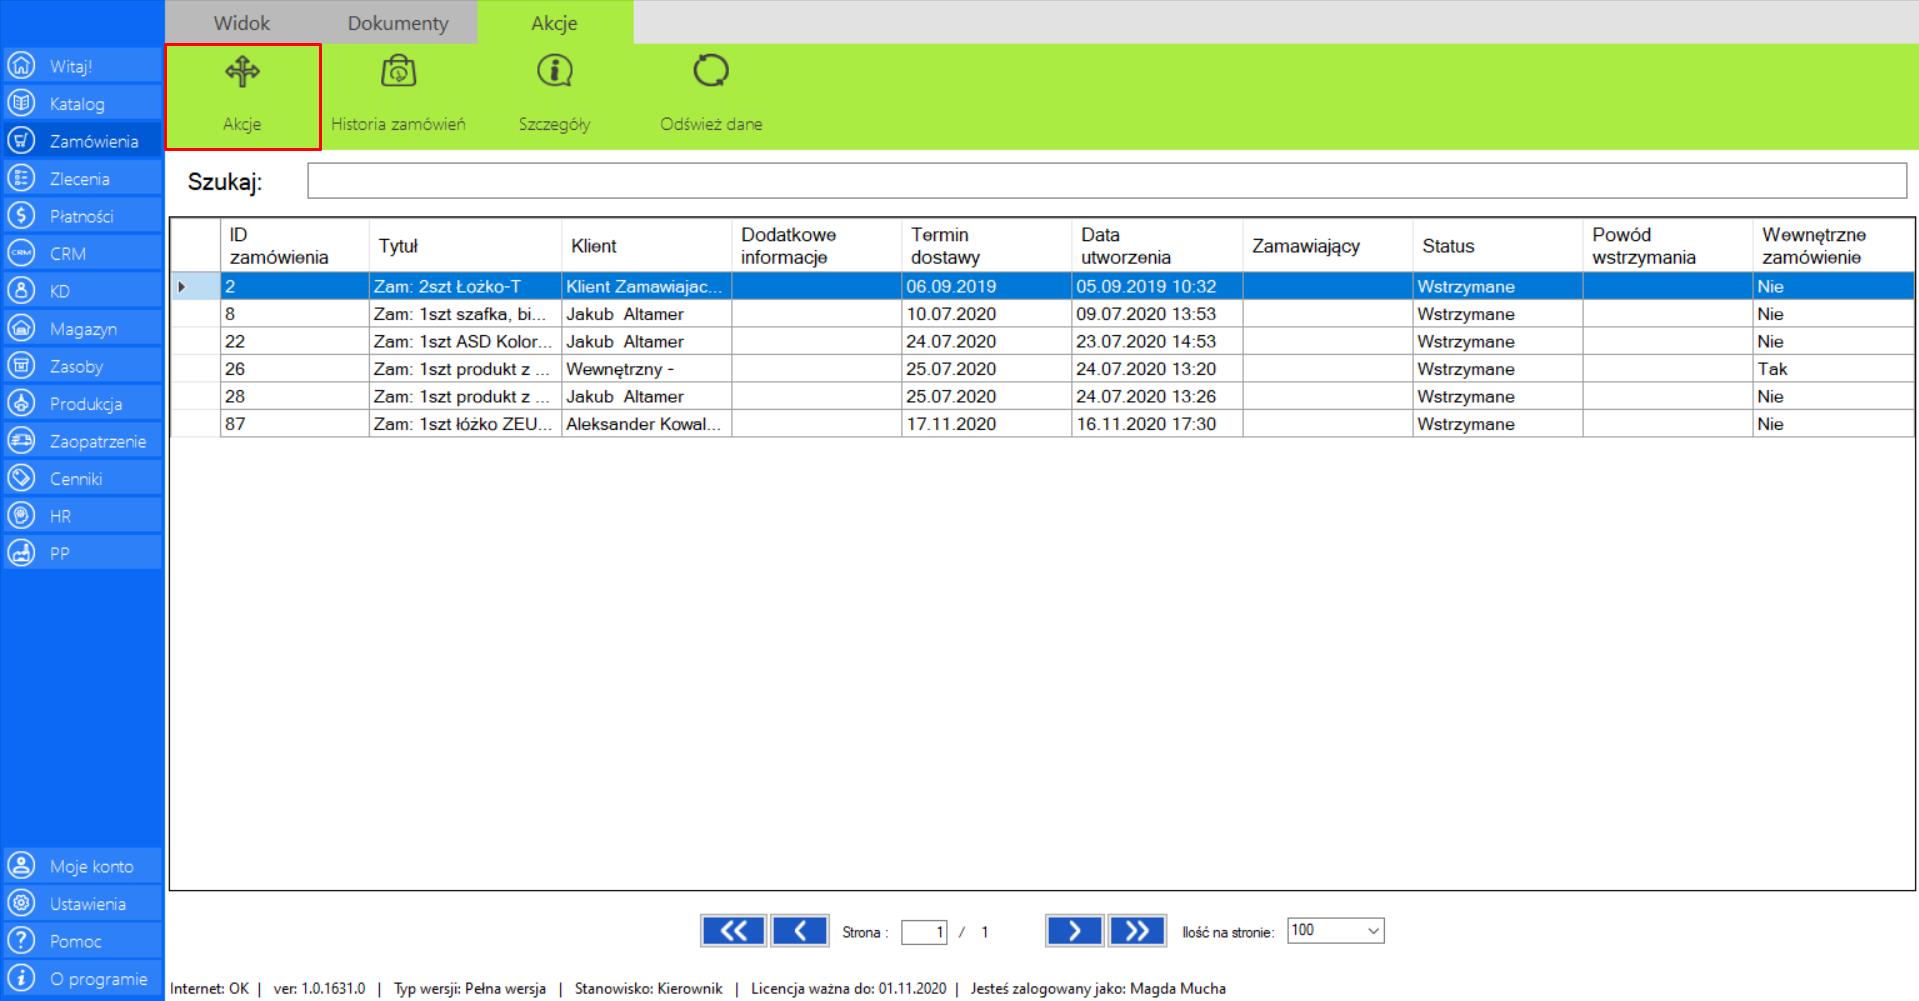Viewport: 1919px width, 1001px height.
Task: Click the Akcje move-arrows toolbar icon
Action: (x=242, y=72)
